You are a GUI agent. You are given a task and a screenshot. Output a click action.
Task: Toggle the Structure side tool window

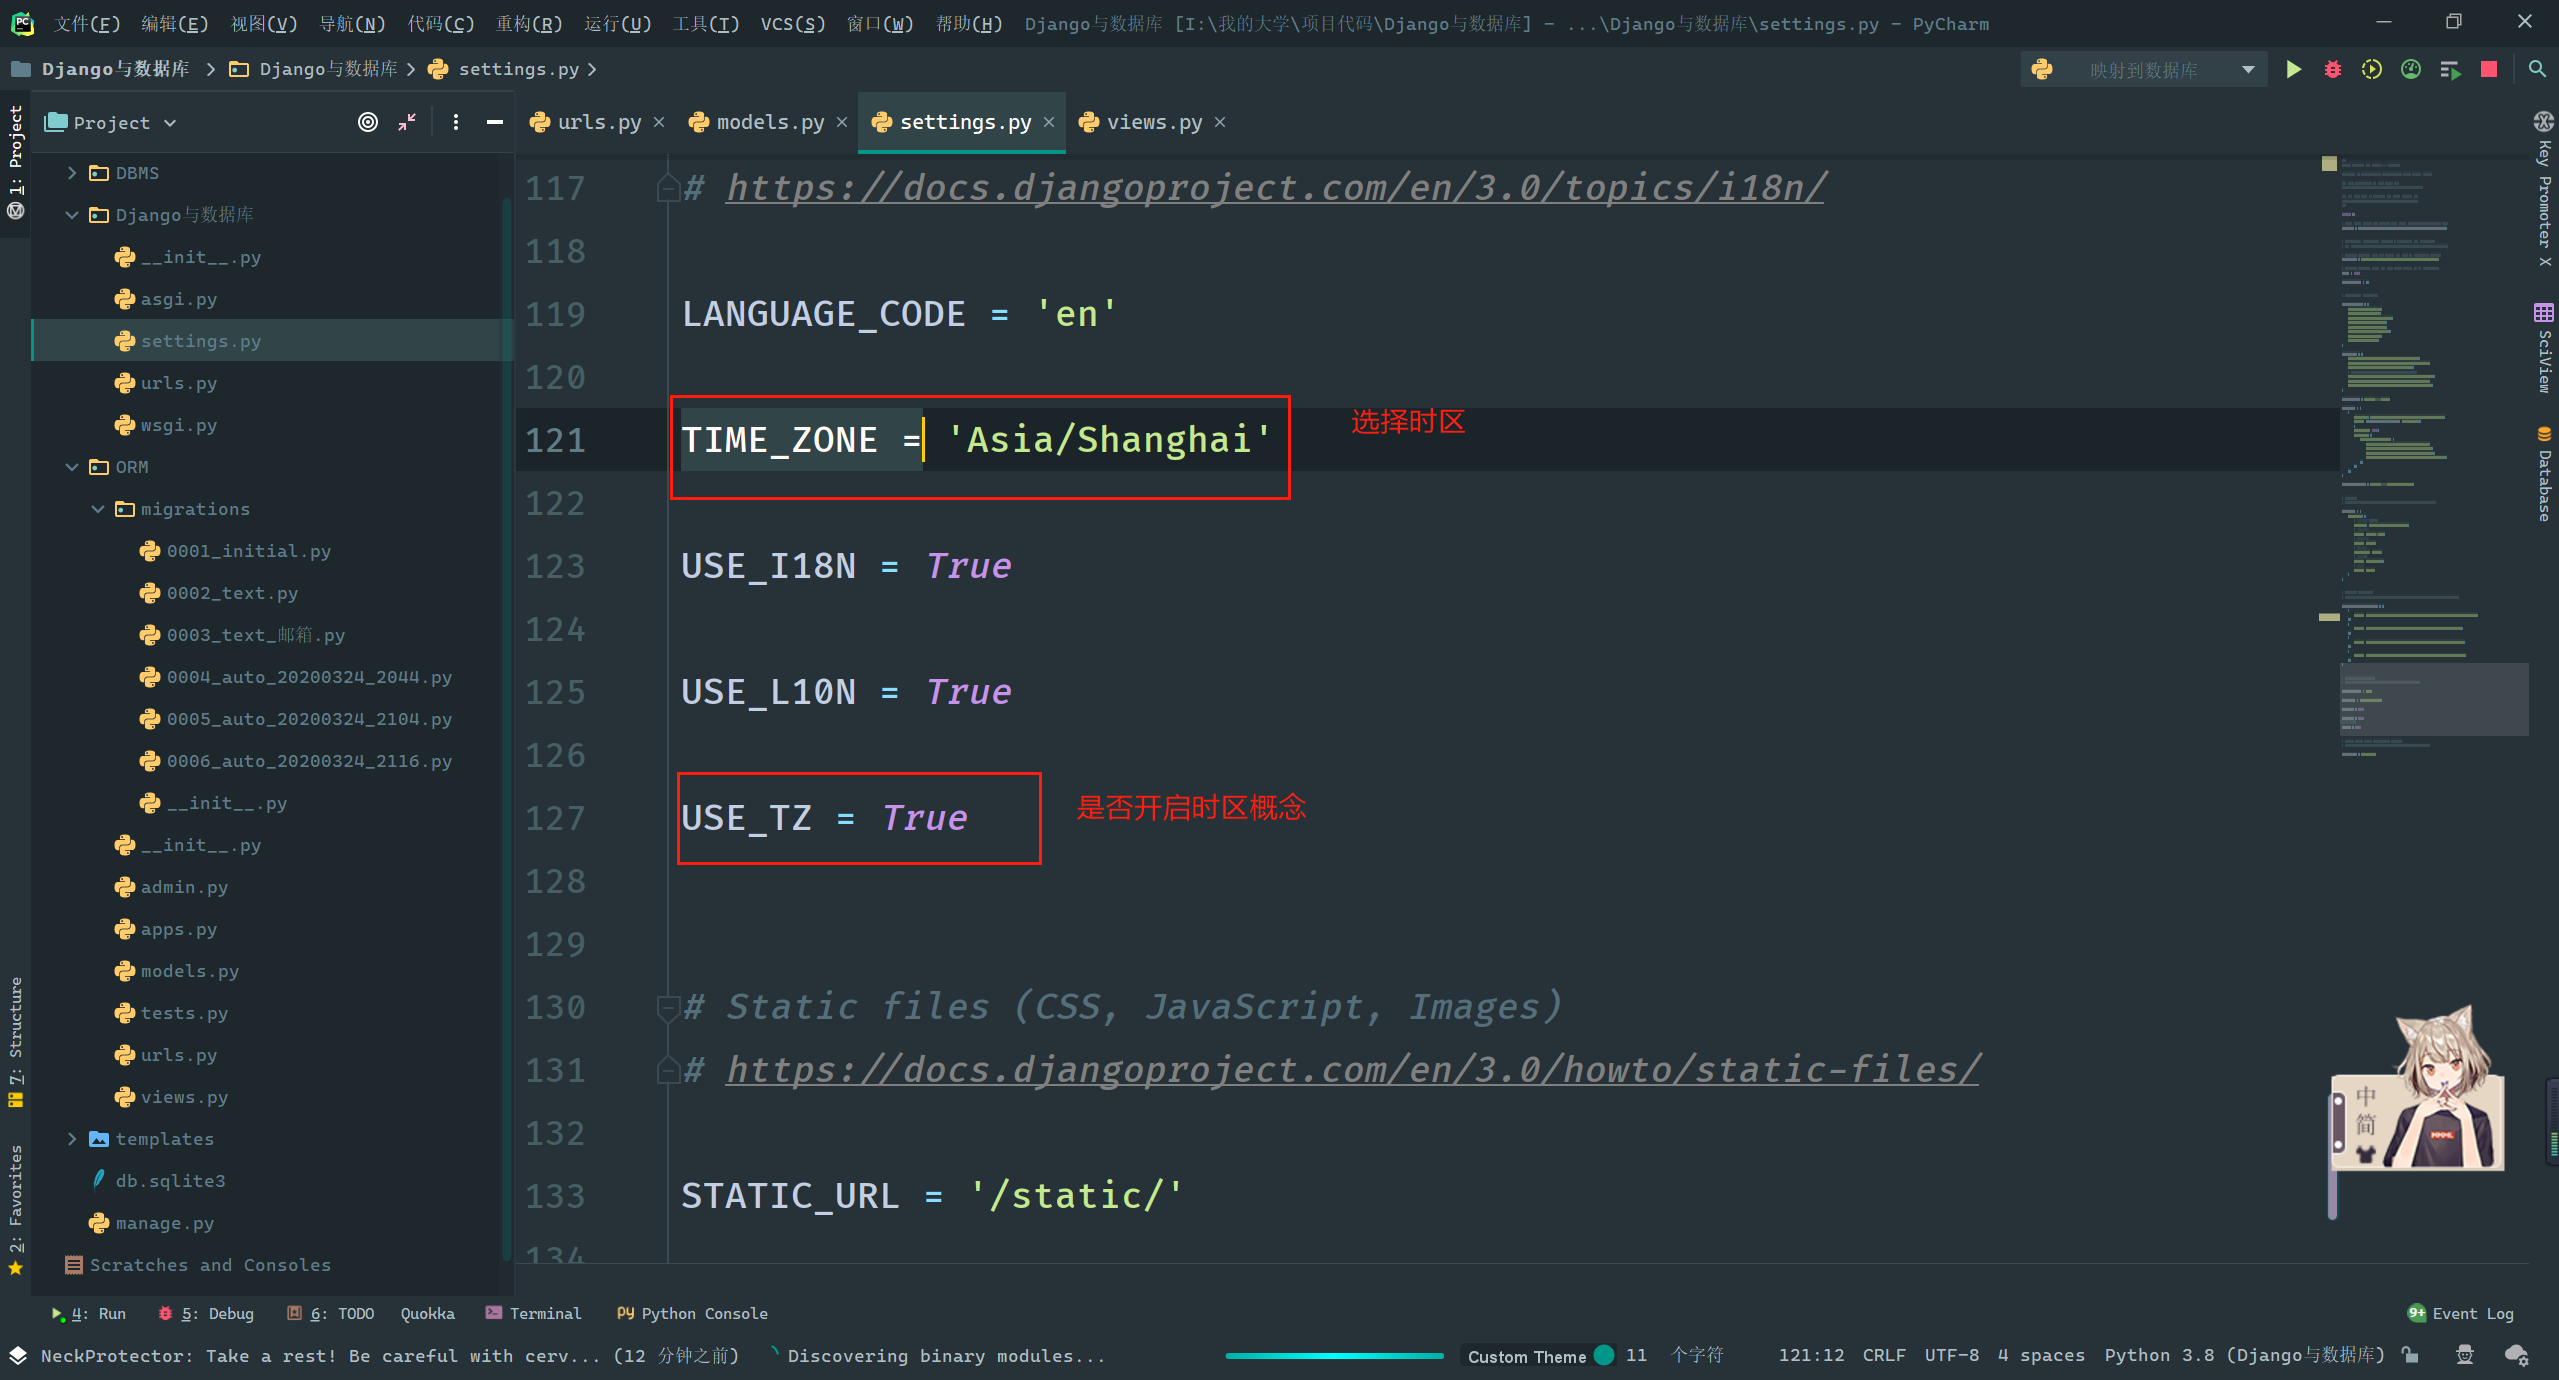coord(15,1040)
